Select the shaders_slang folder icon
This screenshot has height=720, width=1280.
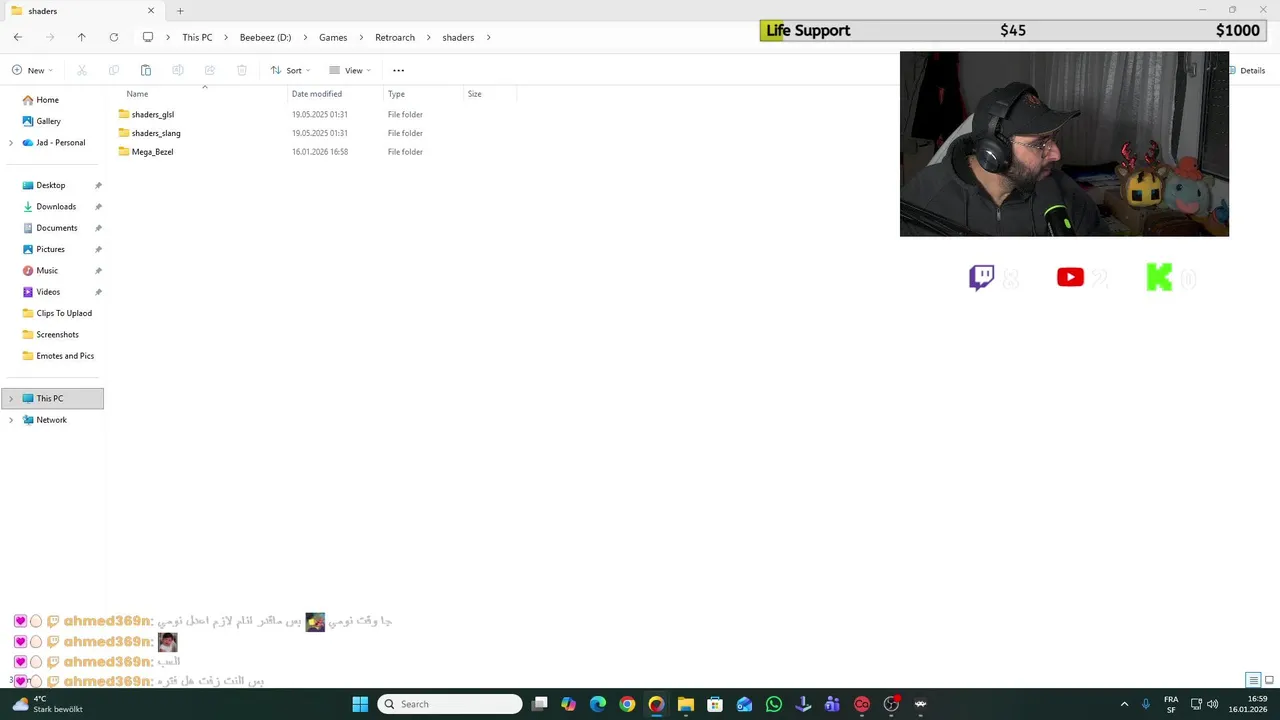pos(124,133)
